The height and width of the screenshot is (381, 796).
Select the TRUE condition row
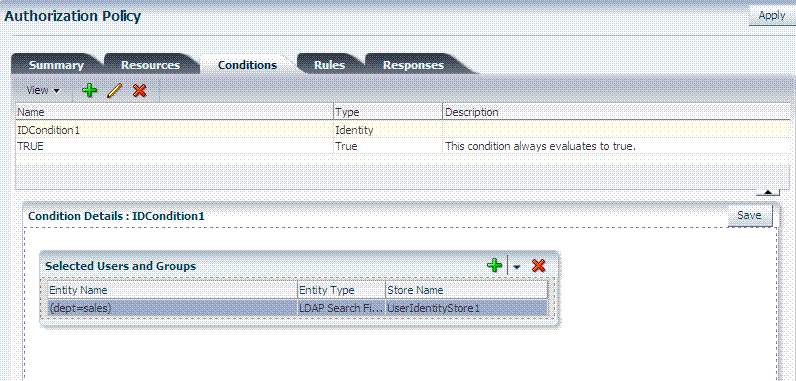point(403,146)
